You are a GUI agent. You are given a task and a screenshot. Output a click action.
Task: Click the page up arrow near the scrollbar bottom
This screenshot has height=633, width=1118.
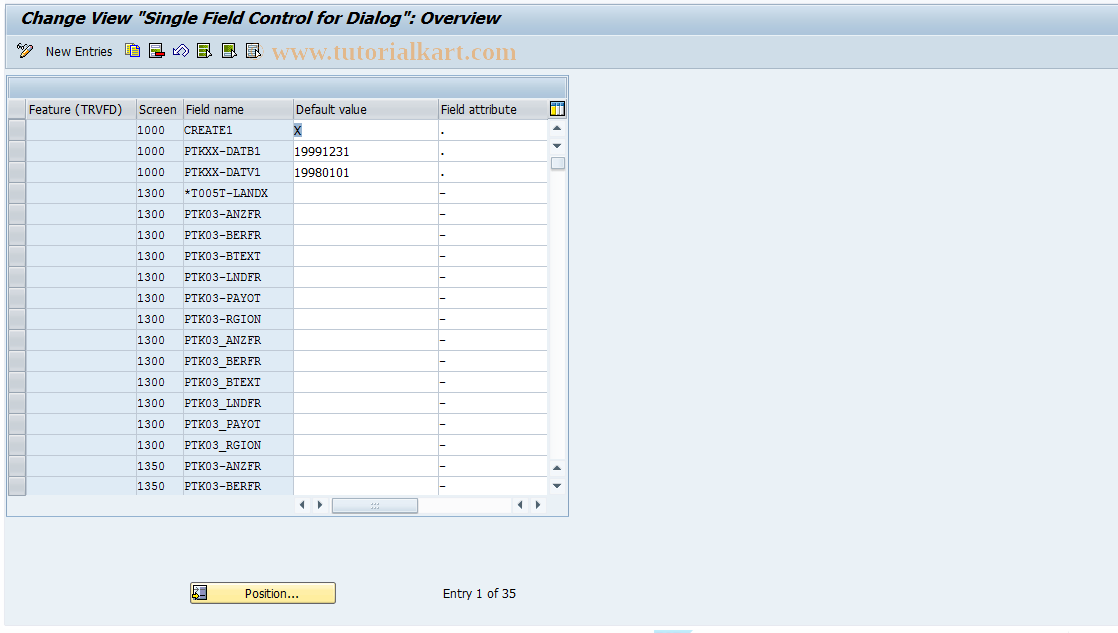point(558,468)
